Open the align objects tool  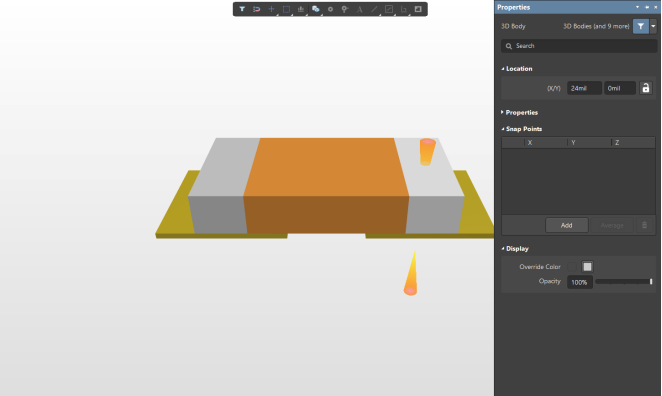301,9
